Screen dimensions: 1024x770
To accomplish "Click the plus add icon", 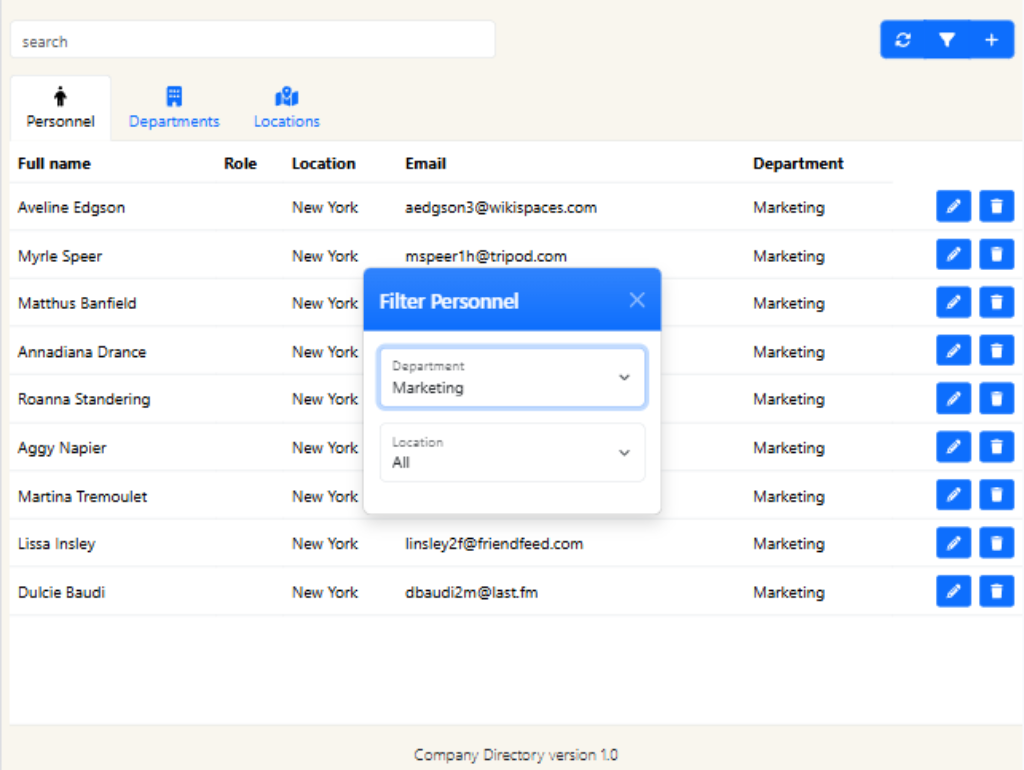I will [991, 40].
